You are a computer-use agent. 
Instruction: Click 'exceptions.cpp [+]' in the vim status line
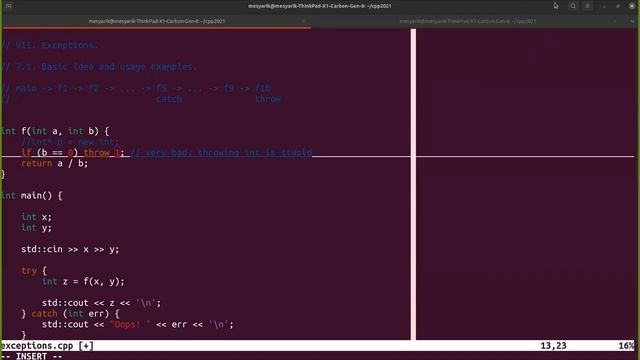click(x=47, y=346)
